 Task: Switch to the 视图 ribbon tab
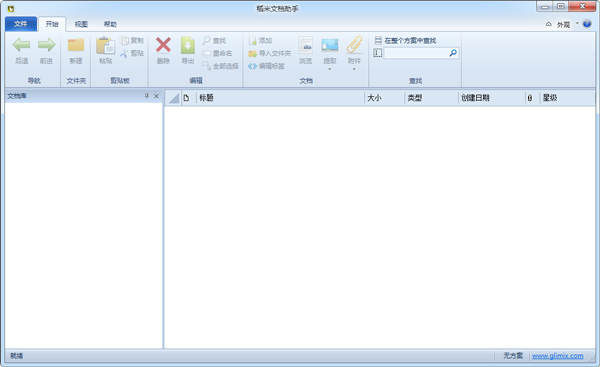[81, 24]
